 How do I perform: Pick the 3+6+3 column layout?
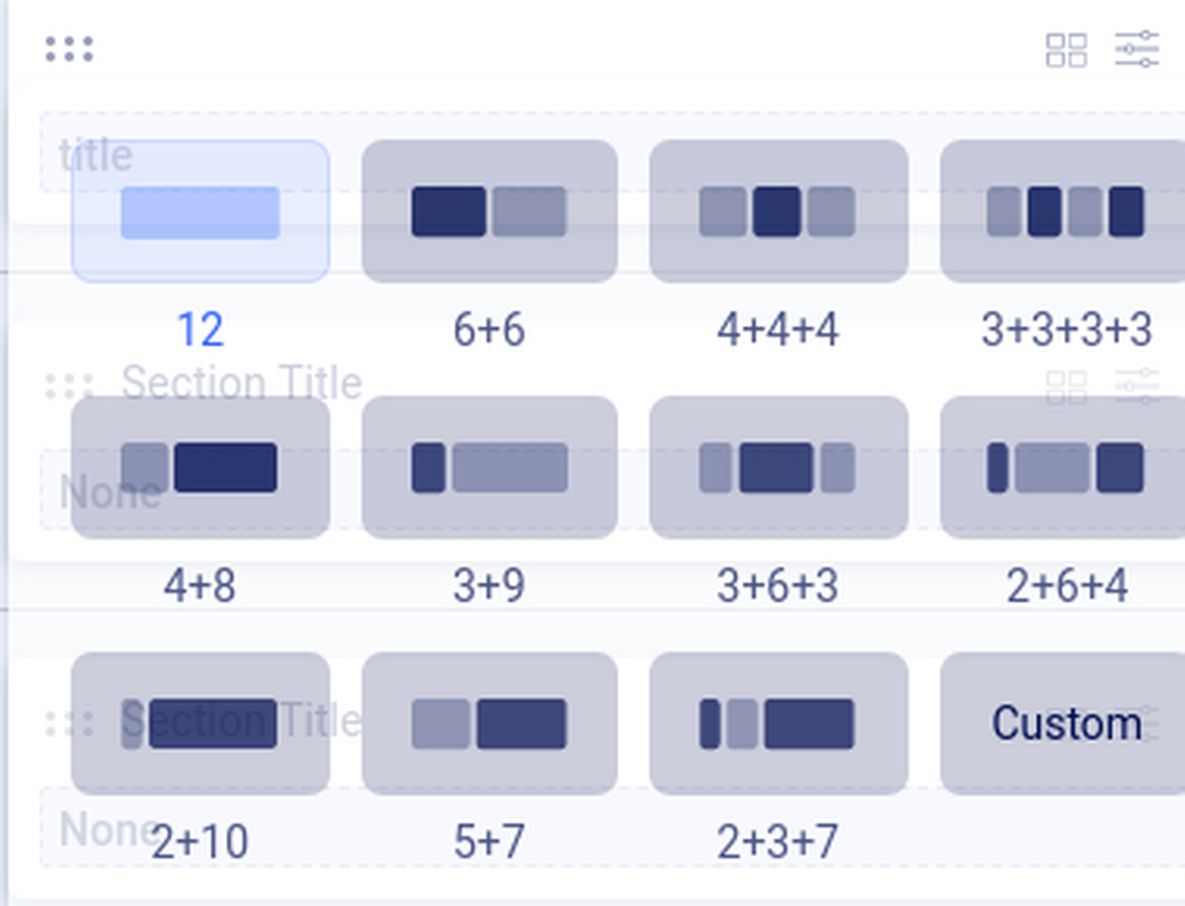pyautogui.click(x=778, y=468)
